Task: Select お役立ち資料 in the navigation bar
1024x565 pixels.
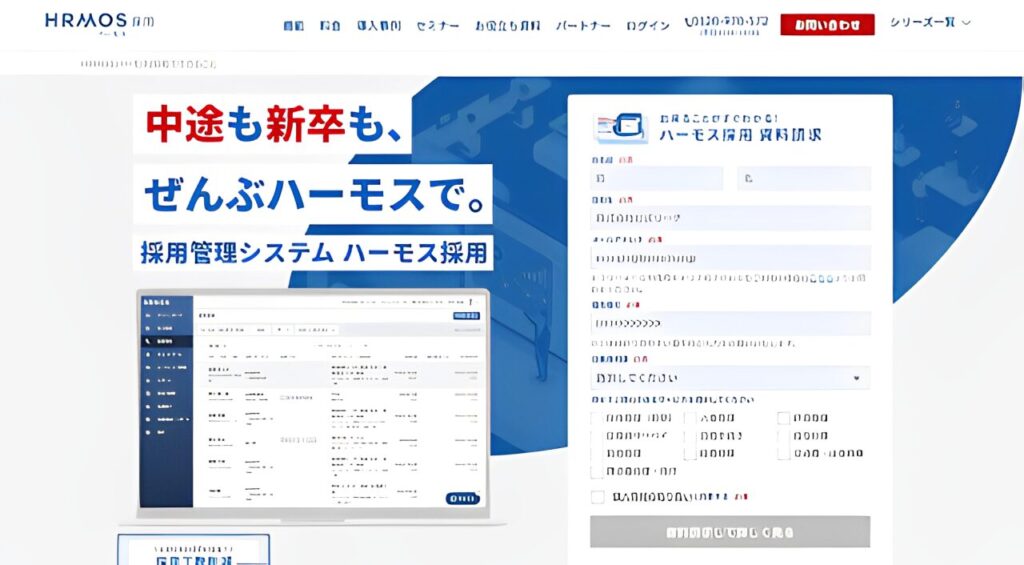Action: pyautogui.click(x=508, y=25)
